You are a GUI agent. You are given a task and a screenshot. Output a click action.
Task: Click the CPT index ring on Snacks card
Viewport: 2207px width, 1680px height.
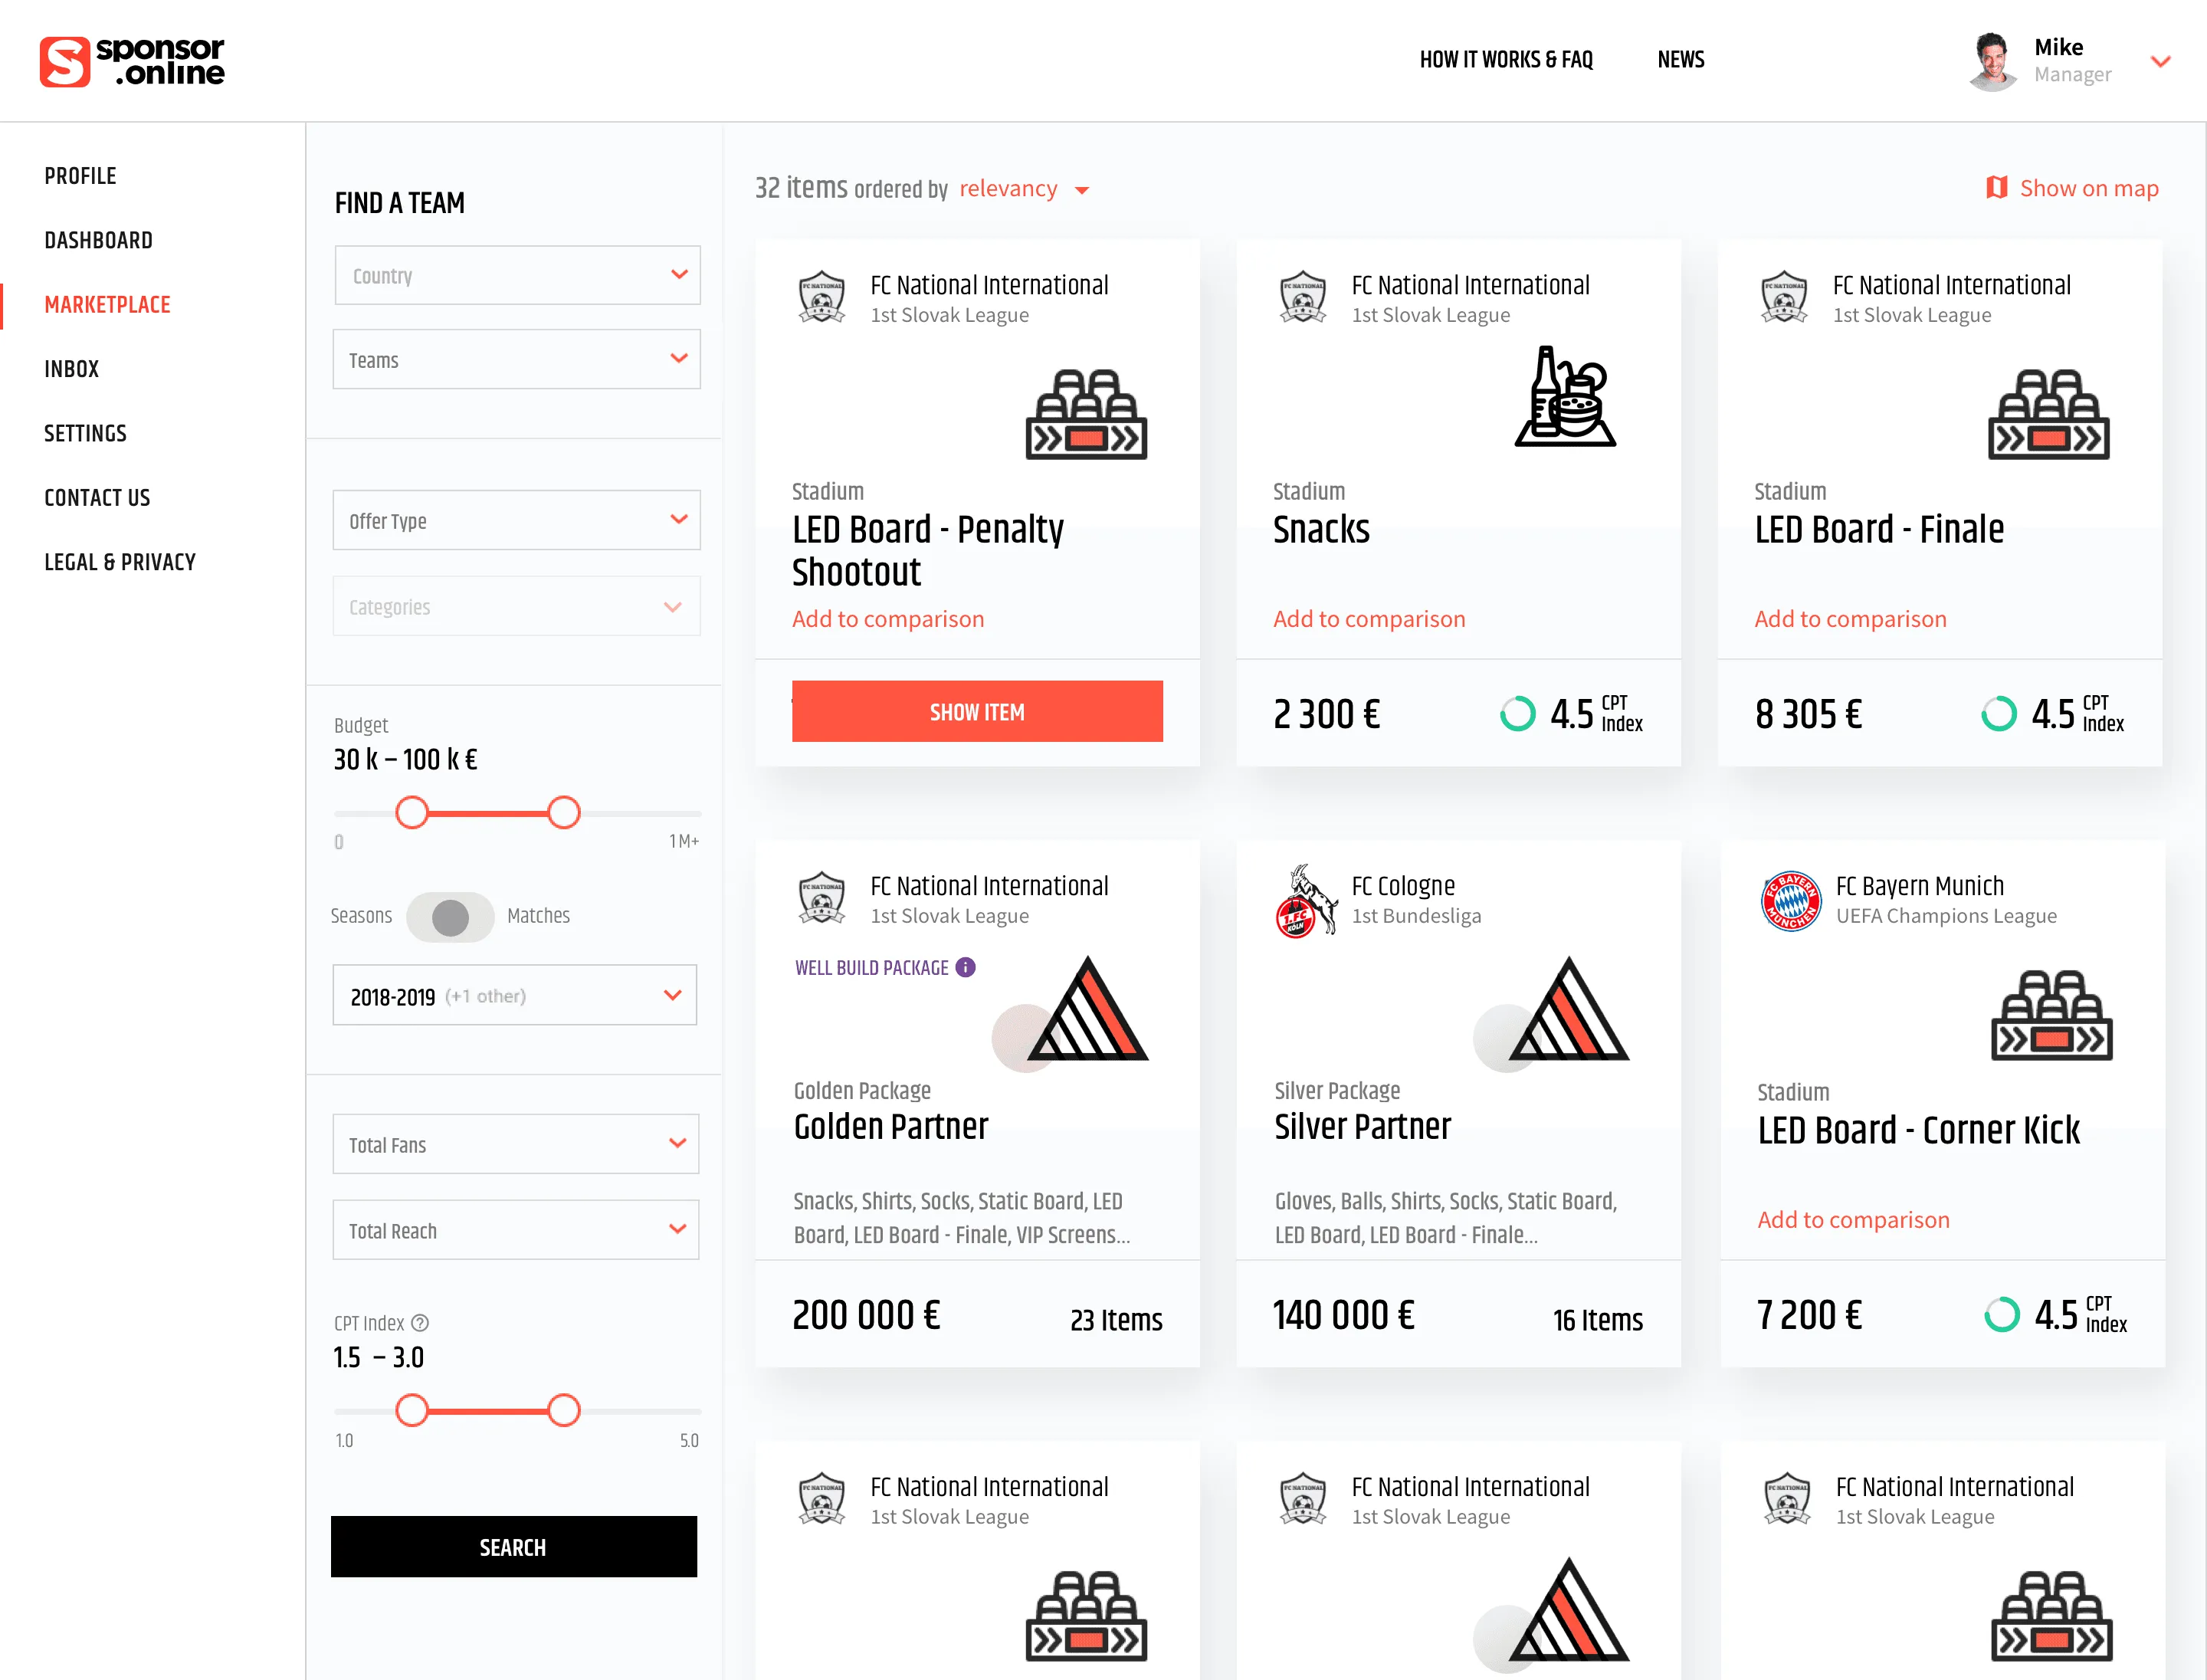pyautogui.click(x=1517, y=714)
